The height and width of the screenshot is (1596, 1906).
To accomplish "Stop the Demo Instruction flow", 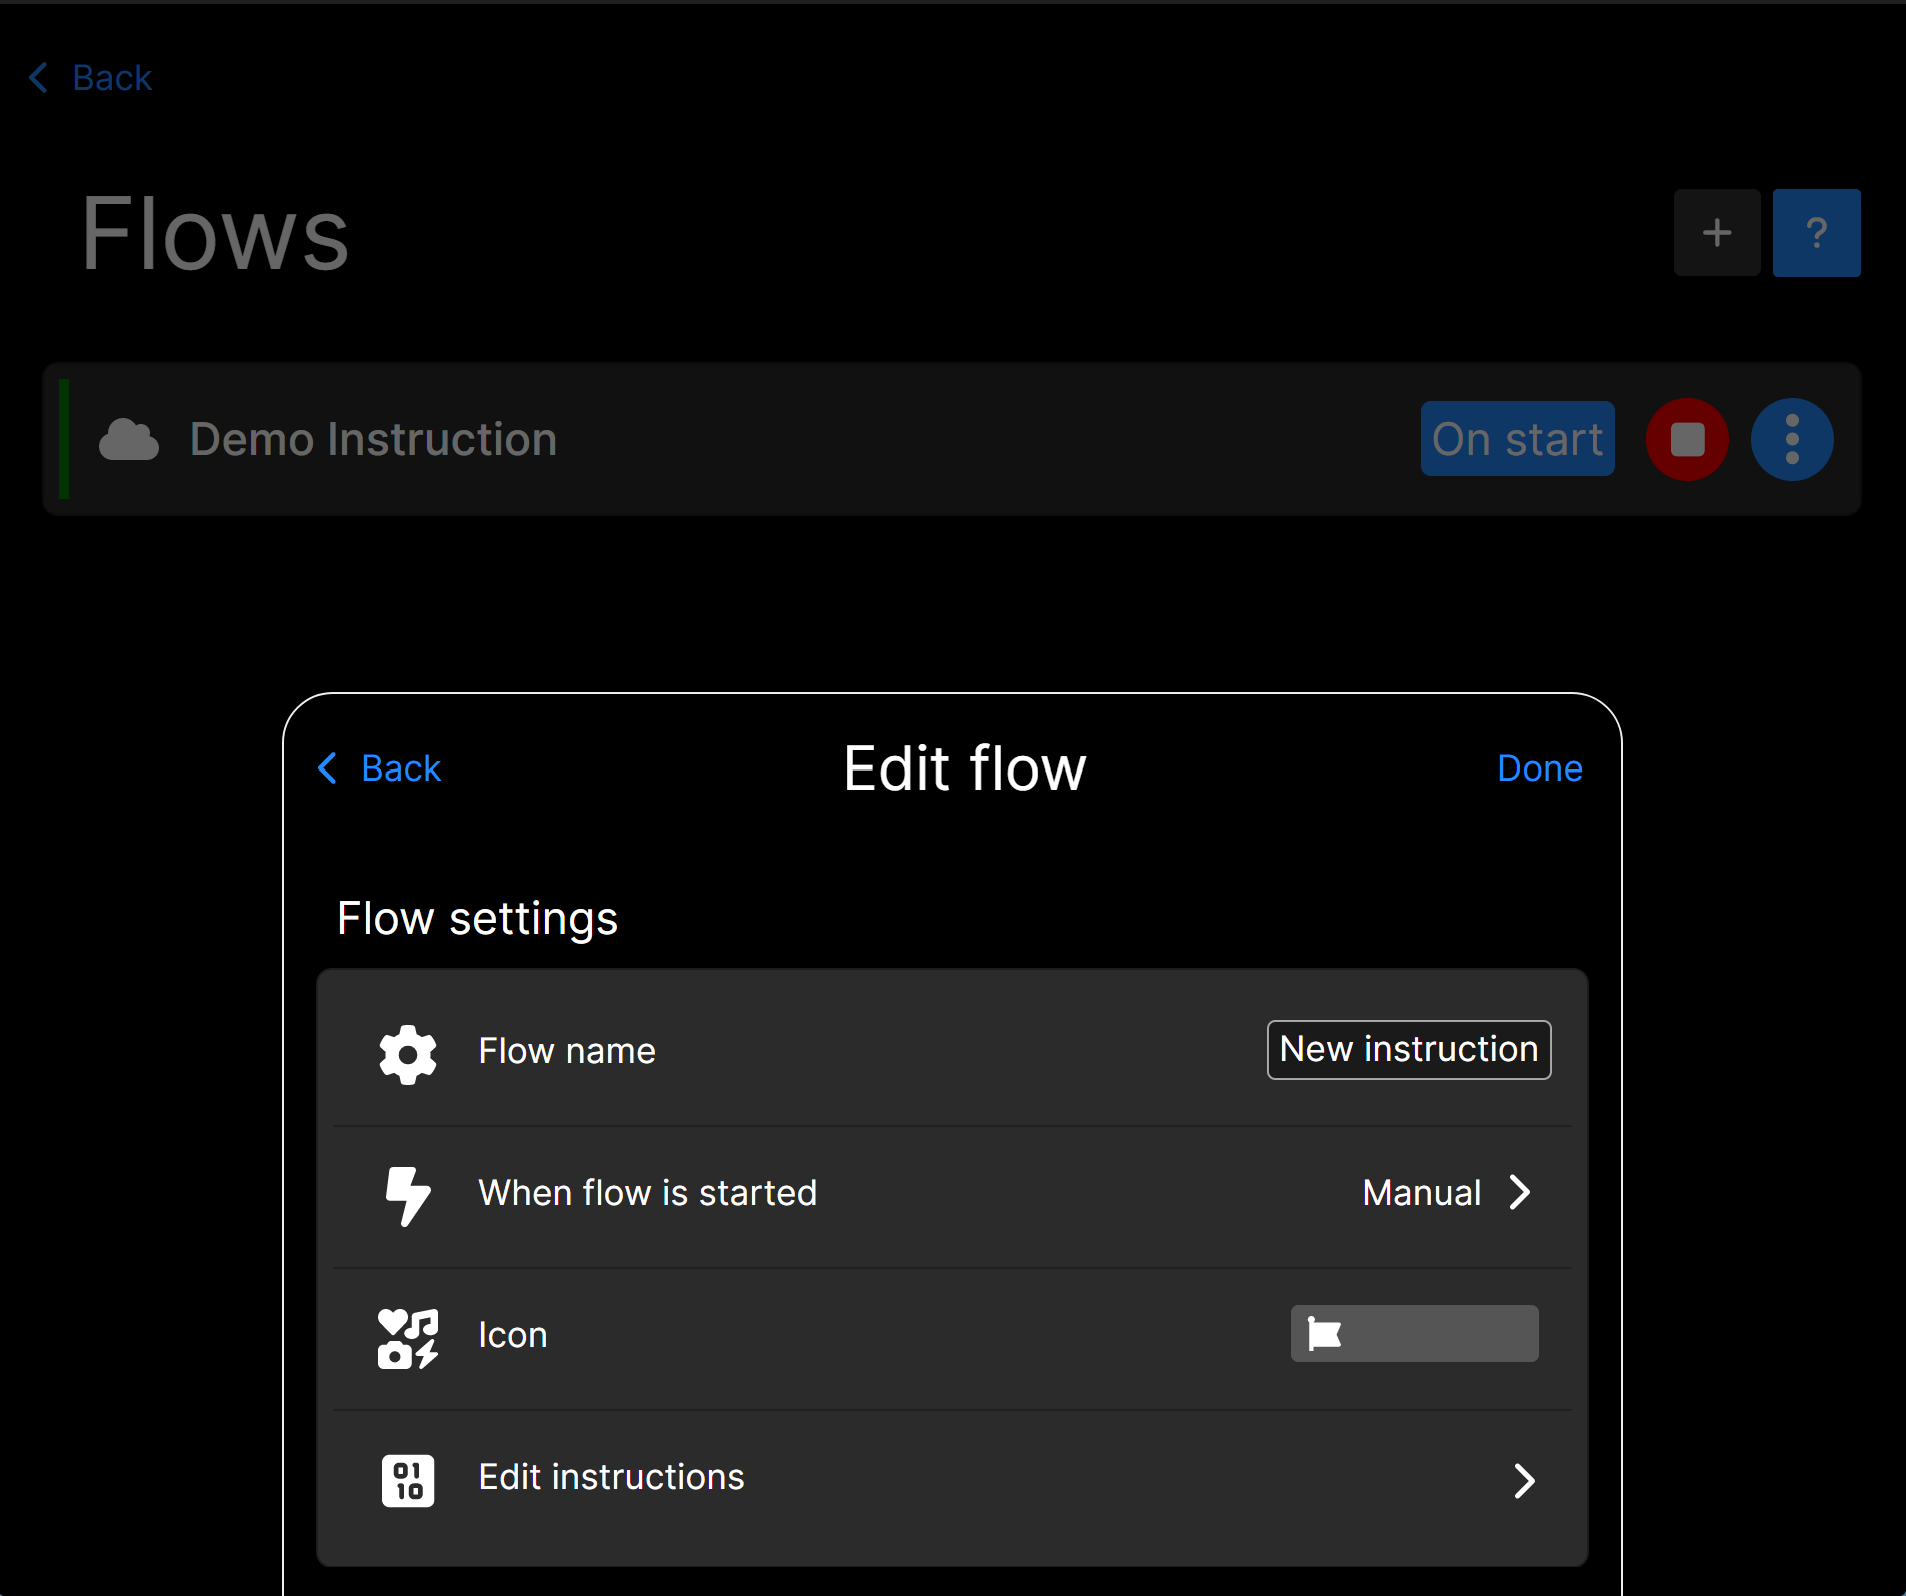I will point(1687,439).
